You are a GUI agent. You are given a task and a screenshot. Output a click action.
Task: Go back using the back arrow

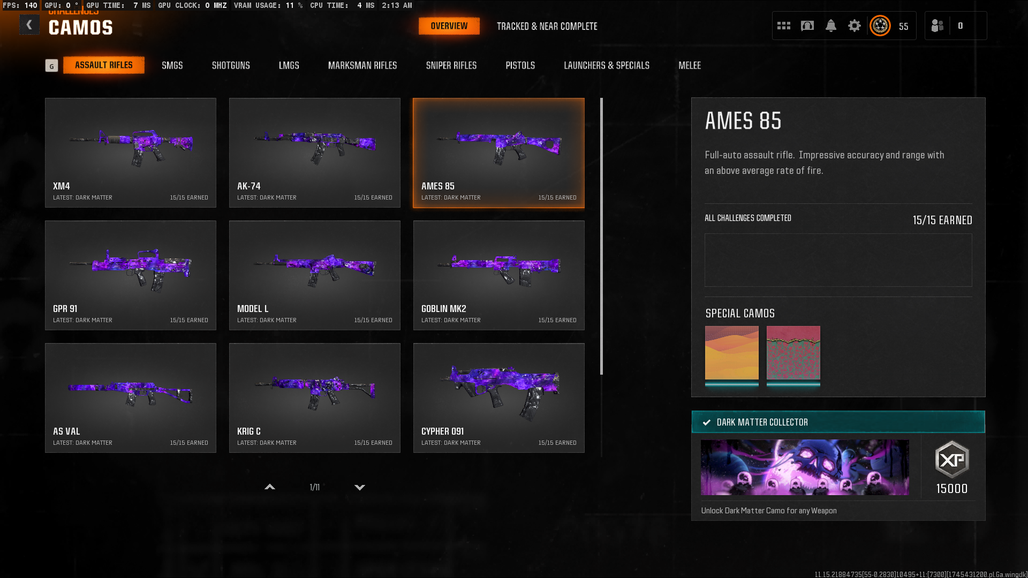29,25
